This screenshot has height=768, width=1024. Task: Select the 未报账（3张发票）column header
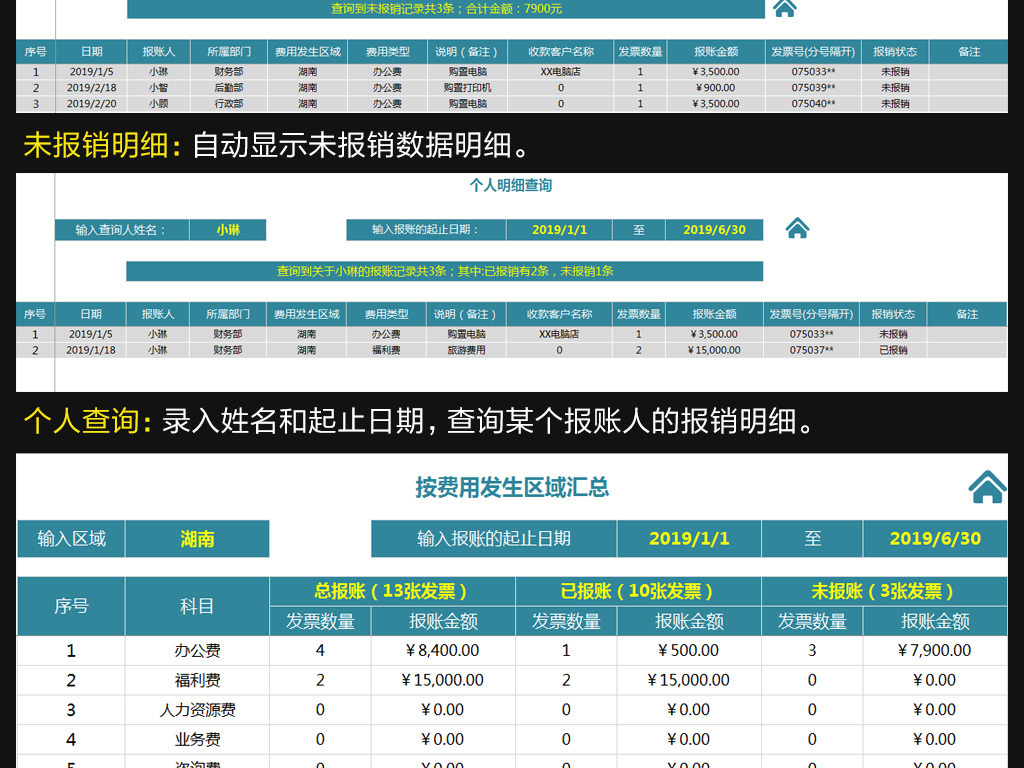[x=883, y=591]
